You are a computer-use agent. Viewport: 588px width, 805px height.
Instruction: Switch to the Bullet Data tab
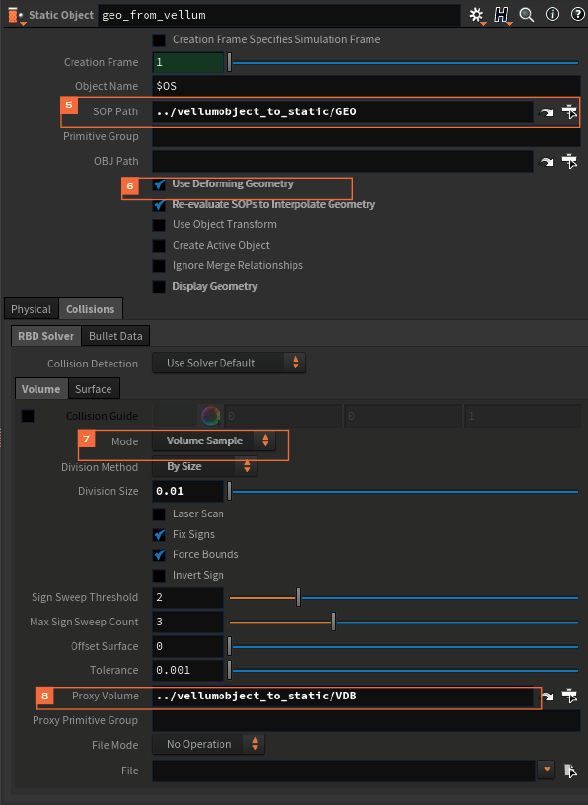tap(116, 336)
